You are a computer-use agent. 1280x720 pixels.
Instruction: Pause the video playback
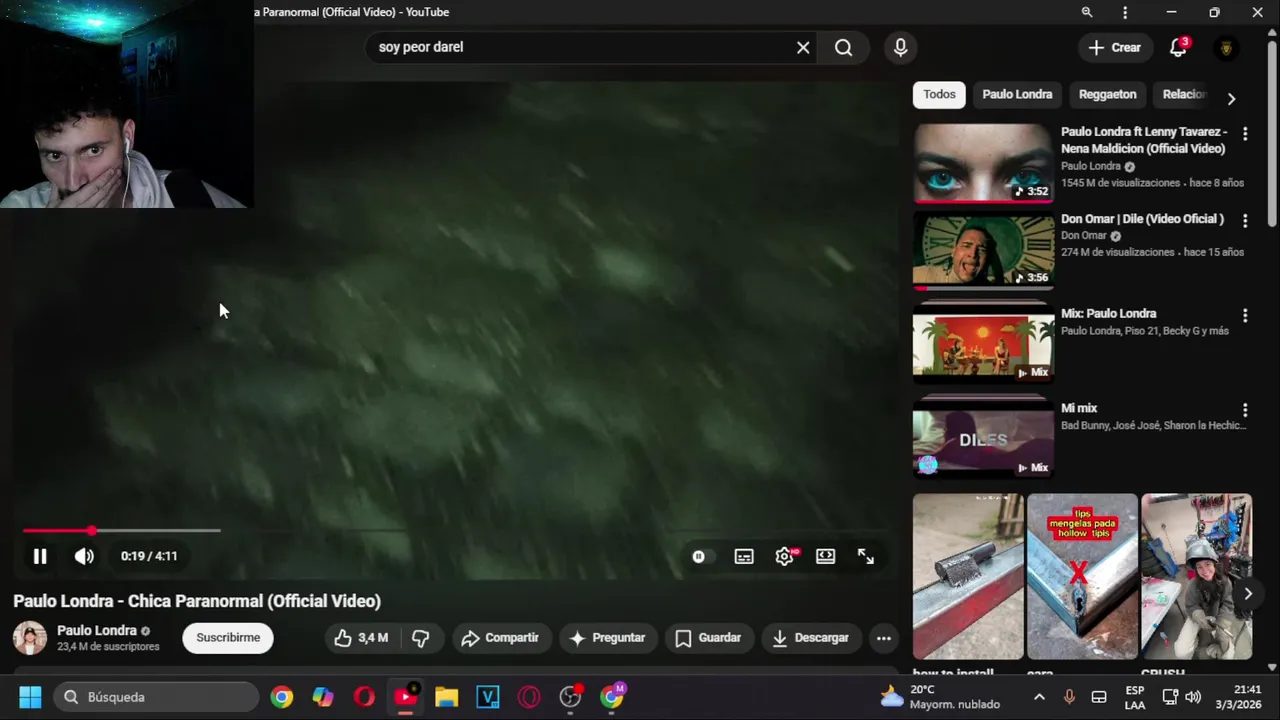click(x=40, y=556)
